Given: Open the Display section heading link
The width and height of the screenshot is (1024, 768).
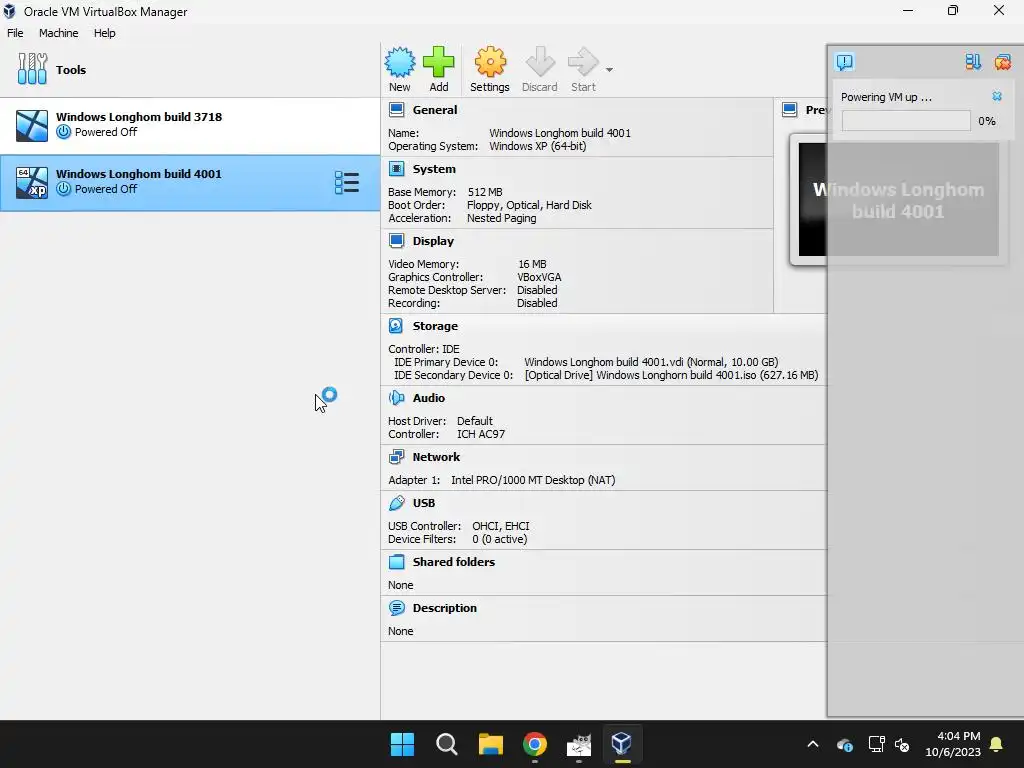Looking at the screenshot, I should 433,241.
